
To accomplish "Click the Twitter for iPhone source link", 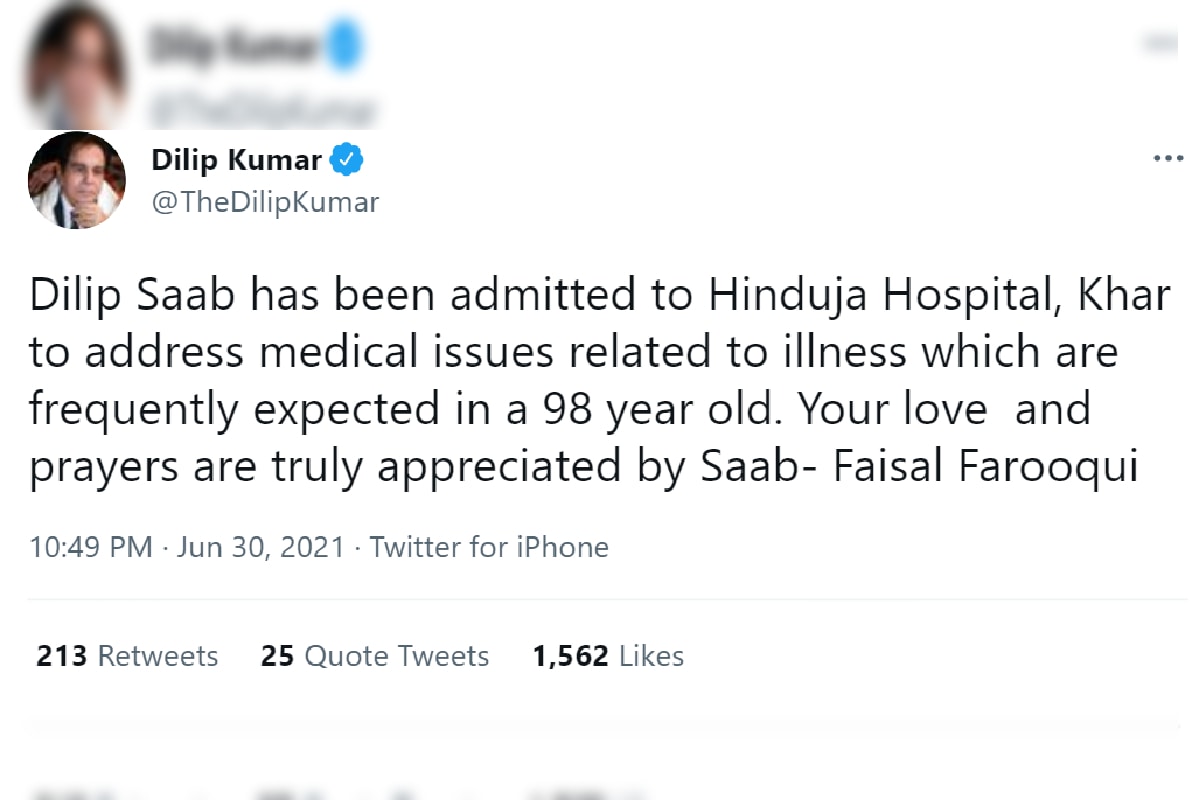I will 489,547.
